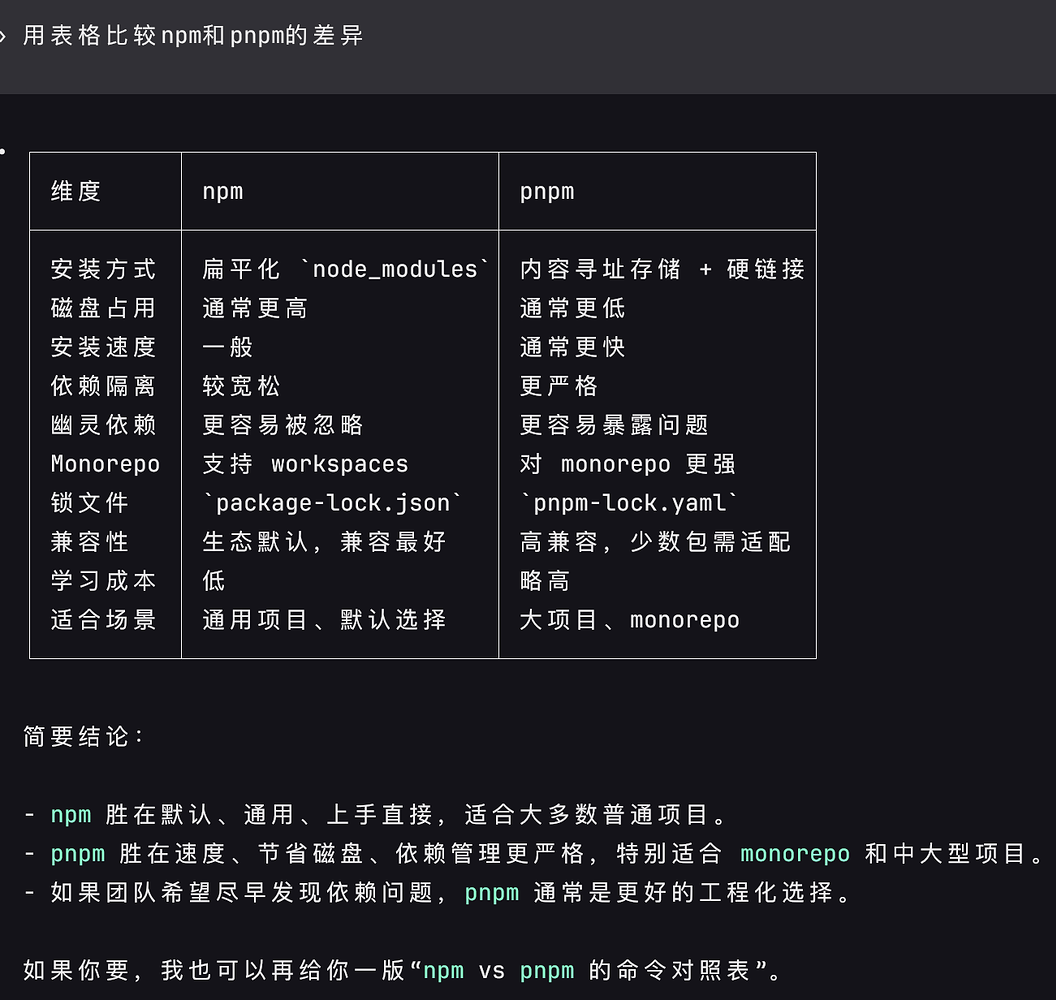Click cell "低" in npm column
Screen dimensions: 1056x1000
[213, 581]
